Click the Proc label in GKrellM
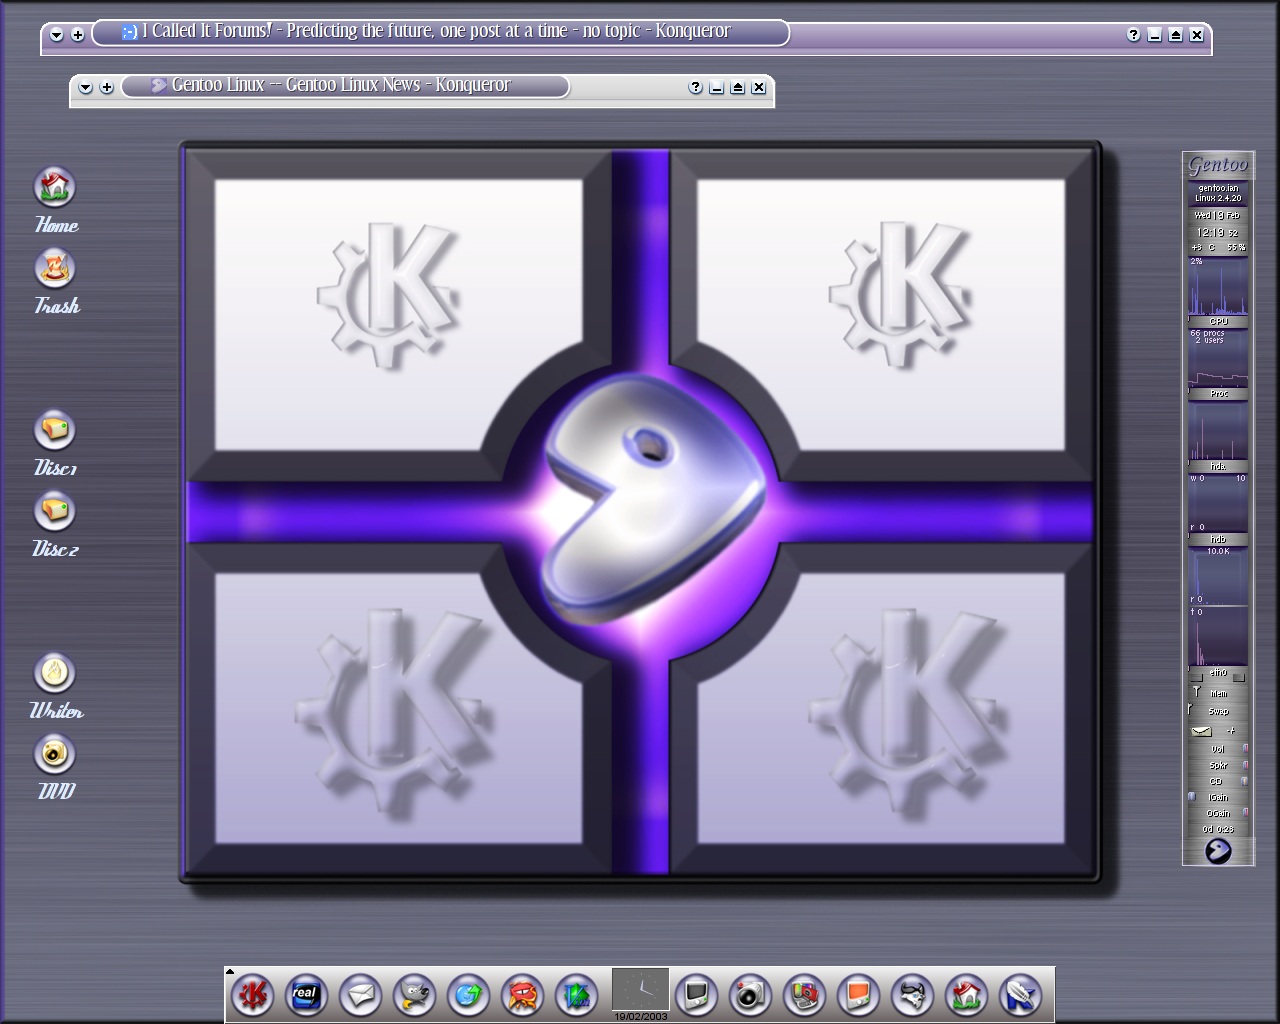Screen dimensions: 1280x1024 (x=1218, y=394)
